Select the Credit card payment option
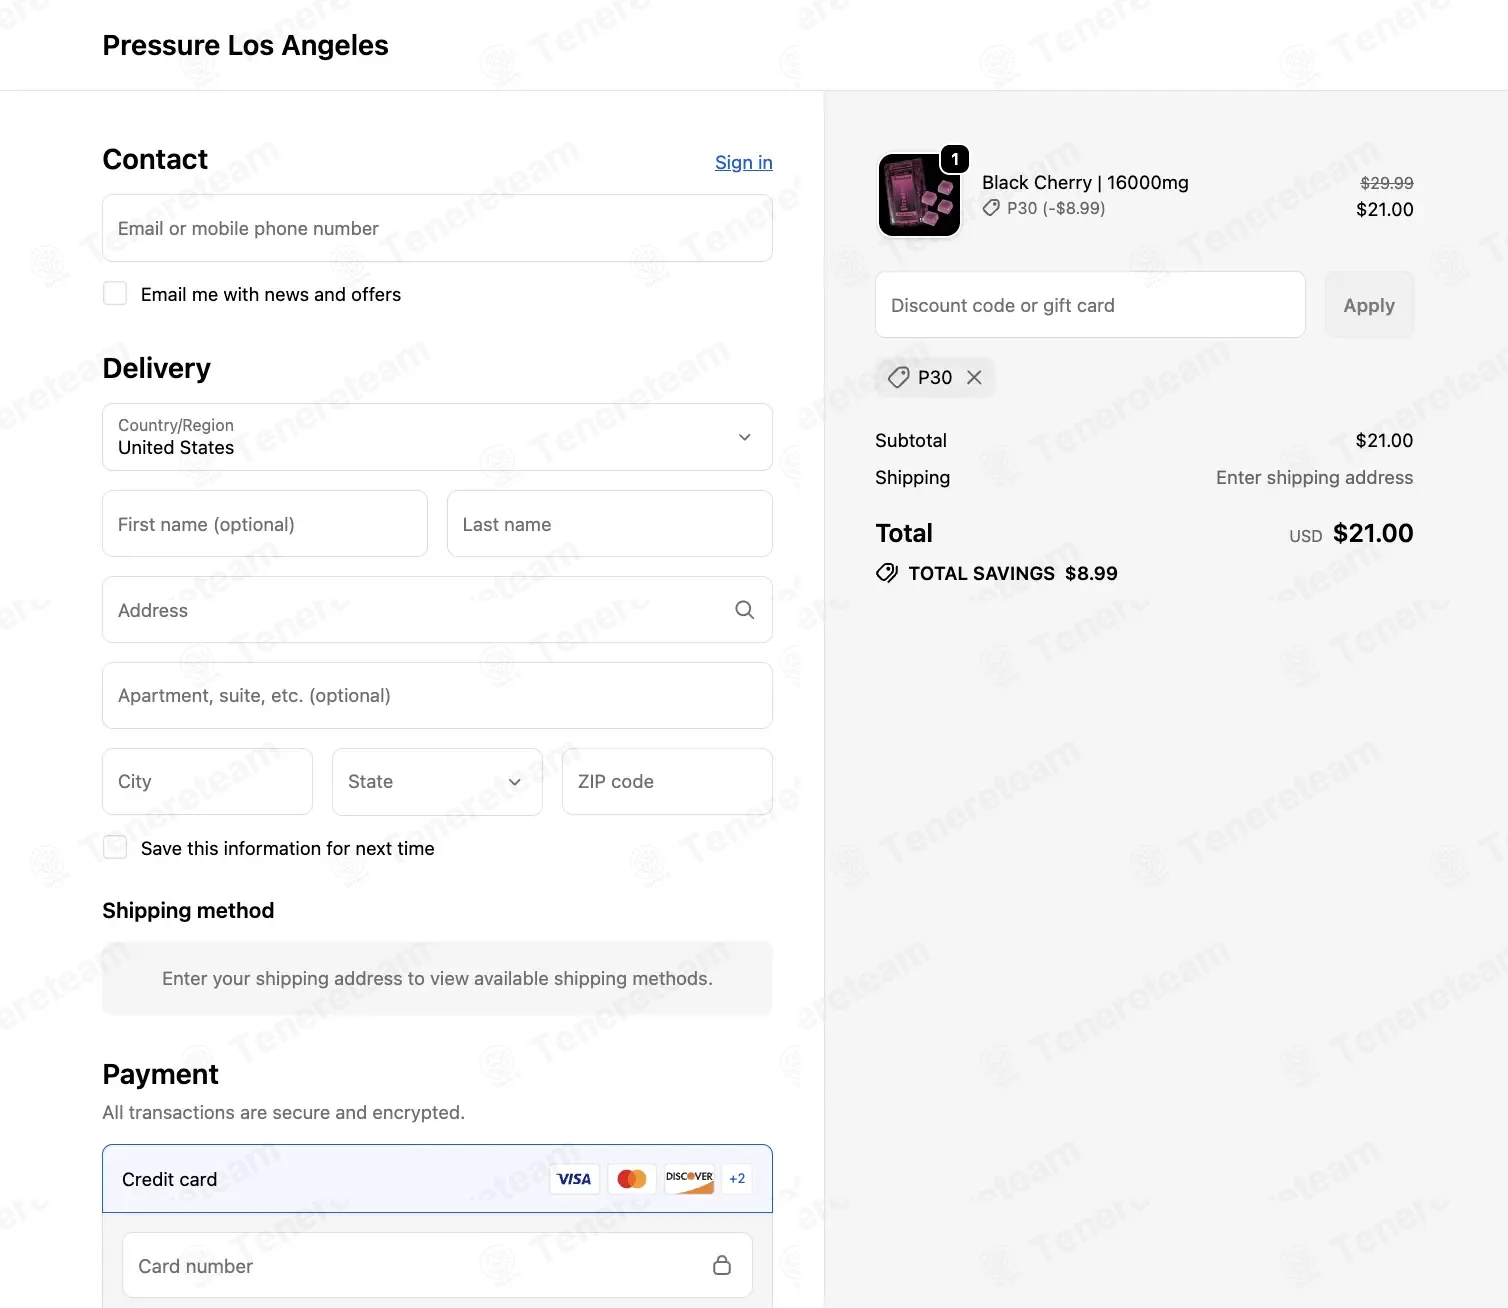The width and height of the screenshot is (1508, 1308). point(437,1179)
